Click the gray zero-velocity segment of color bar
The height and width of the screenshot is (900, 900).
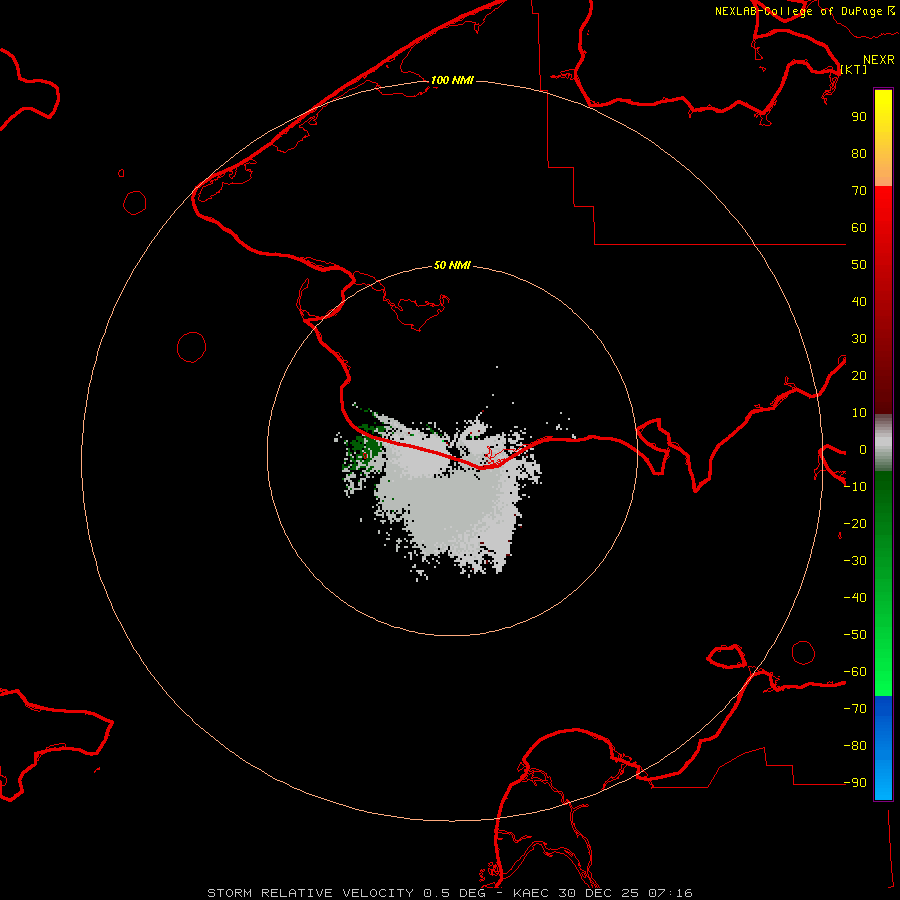click(883, 443)
